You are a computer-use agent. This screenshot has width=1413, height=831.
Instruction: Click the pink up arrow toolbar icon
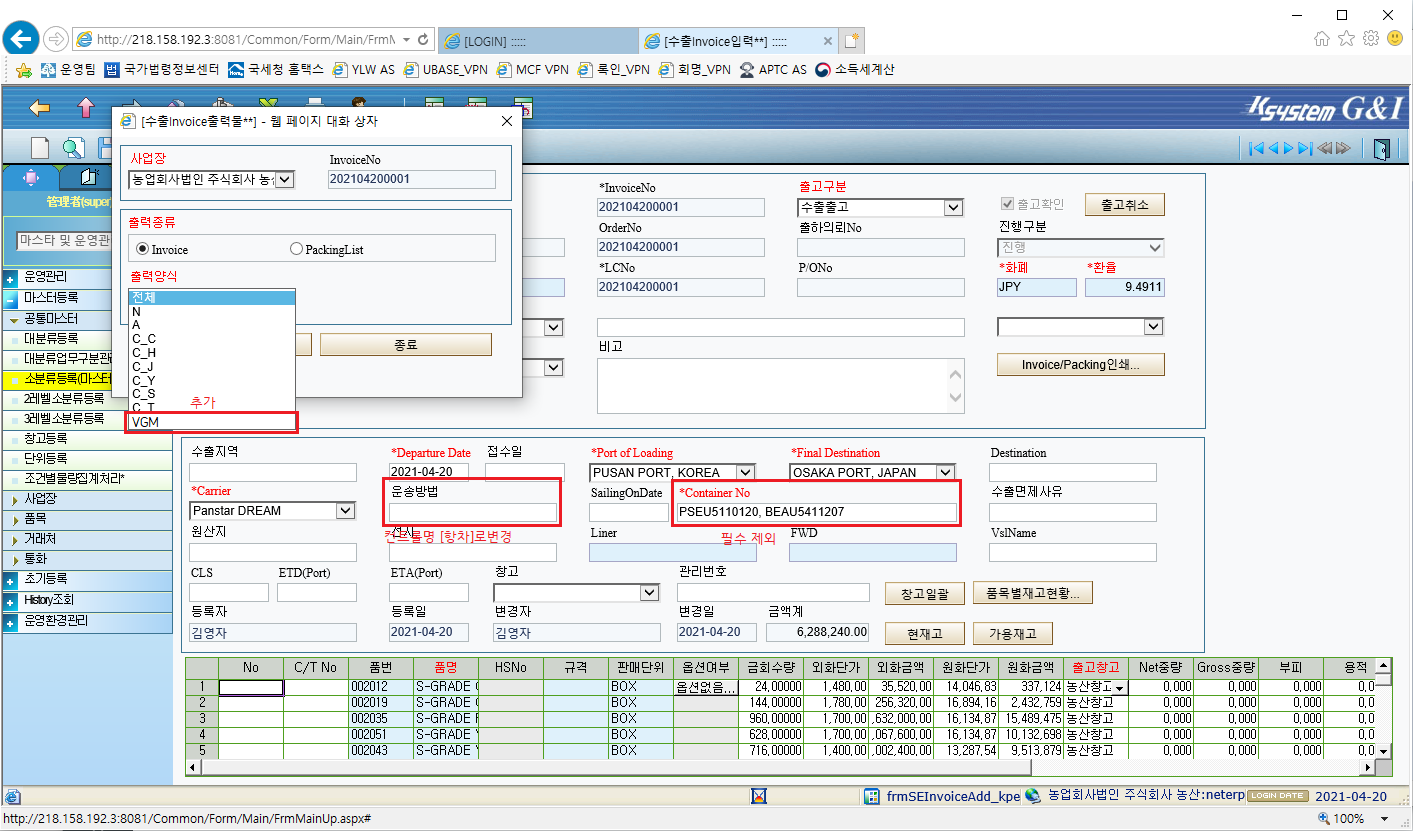pos(86,107)
